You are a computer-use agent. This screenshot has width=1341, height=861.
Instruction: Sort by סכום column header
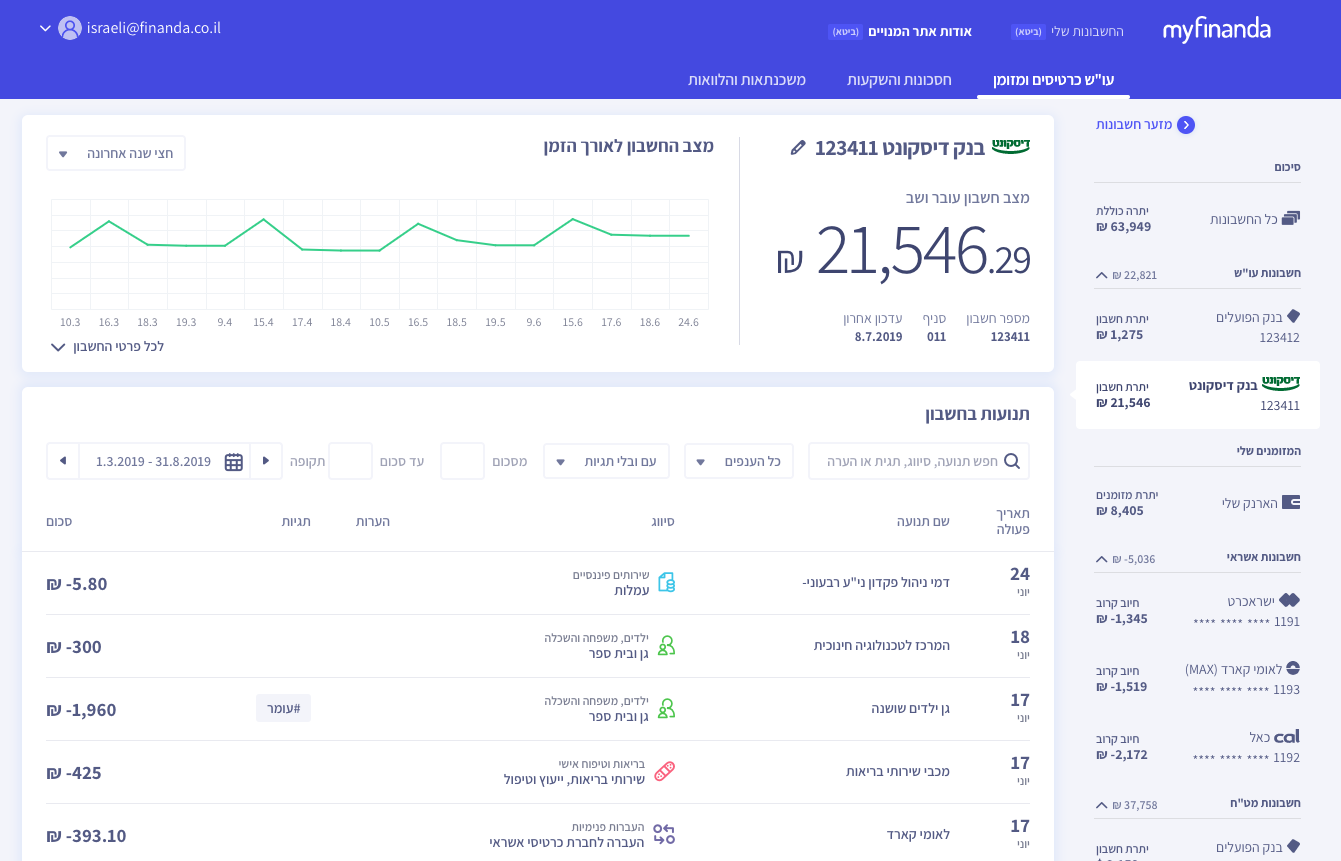click(x=59, y=521)
